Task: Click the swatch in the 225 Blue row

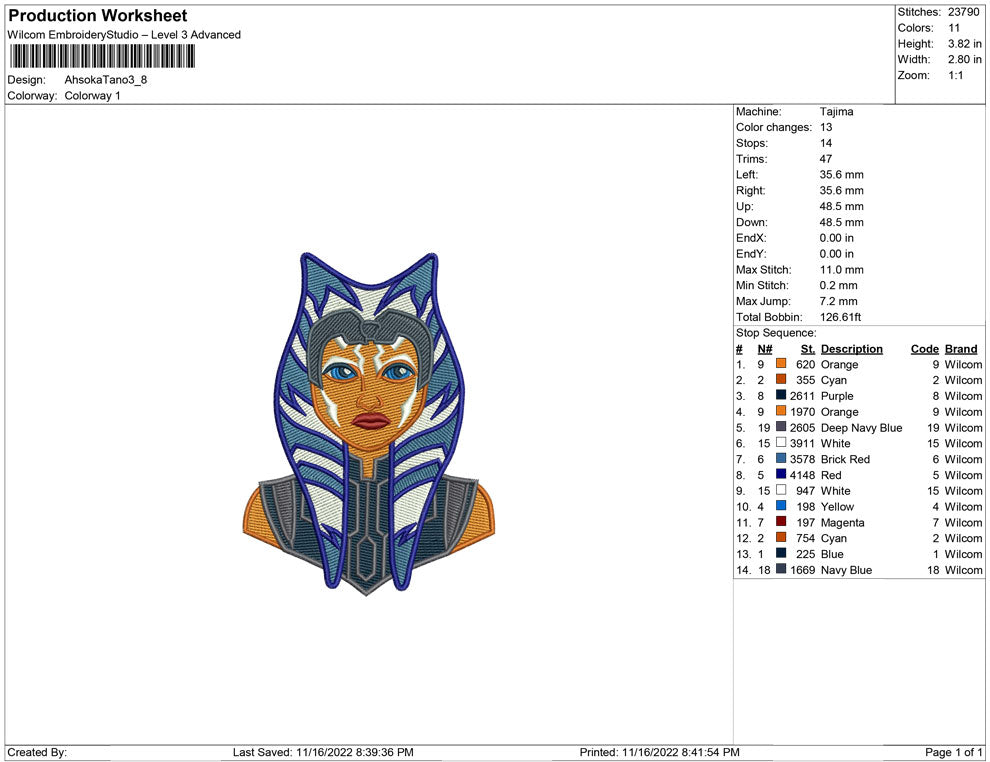Action: (781, 553)
